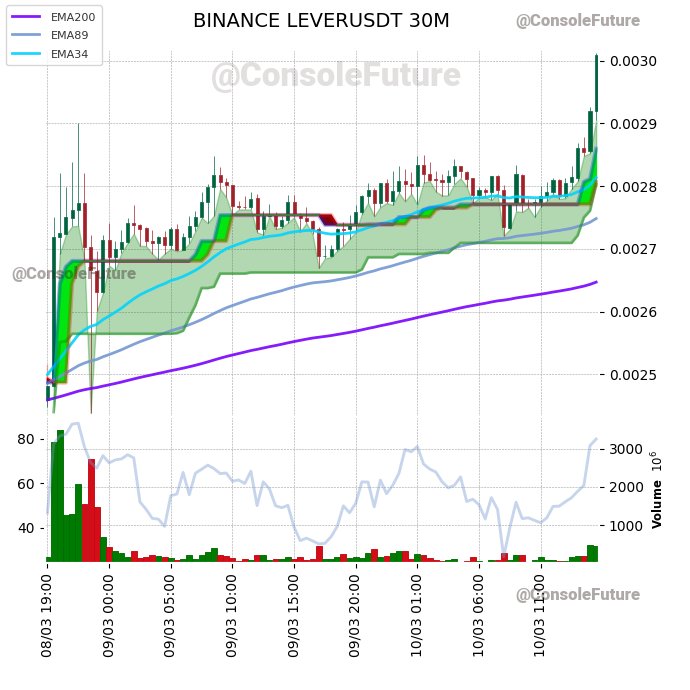Click the 08/03 19:00 time axis label
Screen dimensions: 690x690
47,616
